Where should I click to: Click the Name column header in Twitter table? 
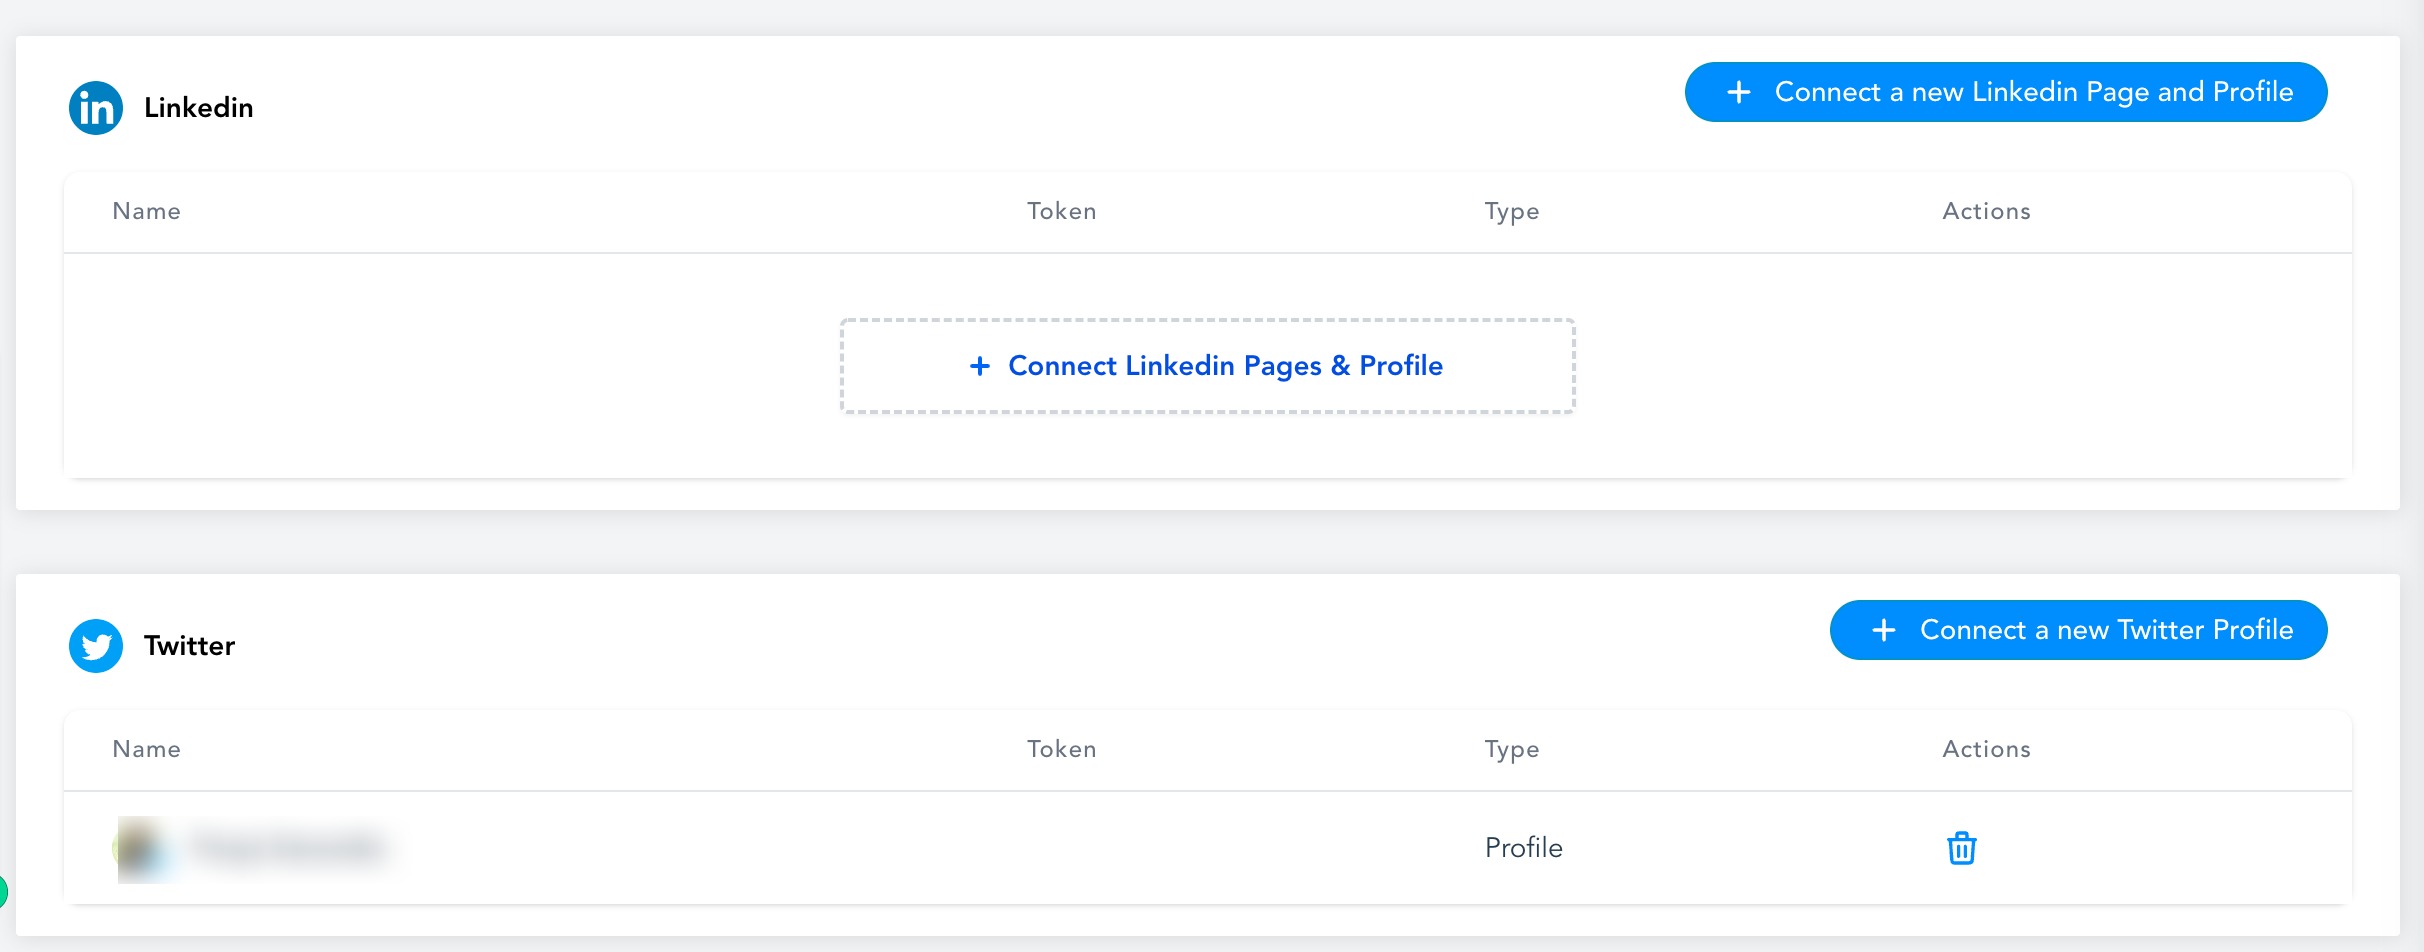point(147,749)
